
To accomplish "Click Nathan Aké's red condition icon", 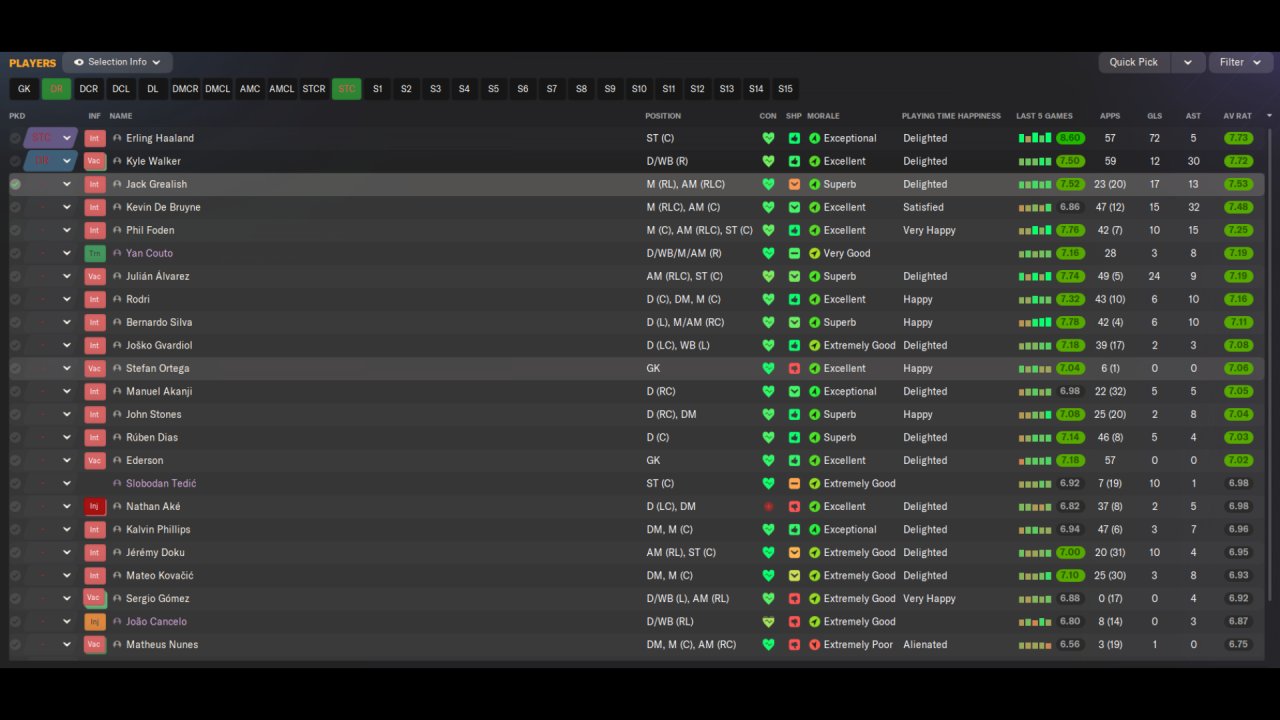I will point(768,506).
